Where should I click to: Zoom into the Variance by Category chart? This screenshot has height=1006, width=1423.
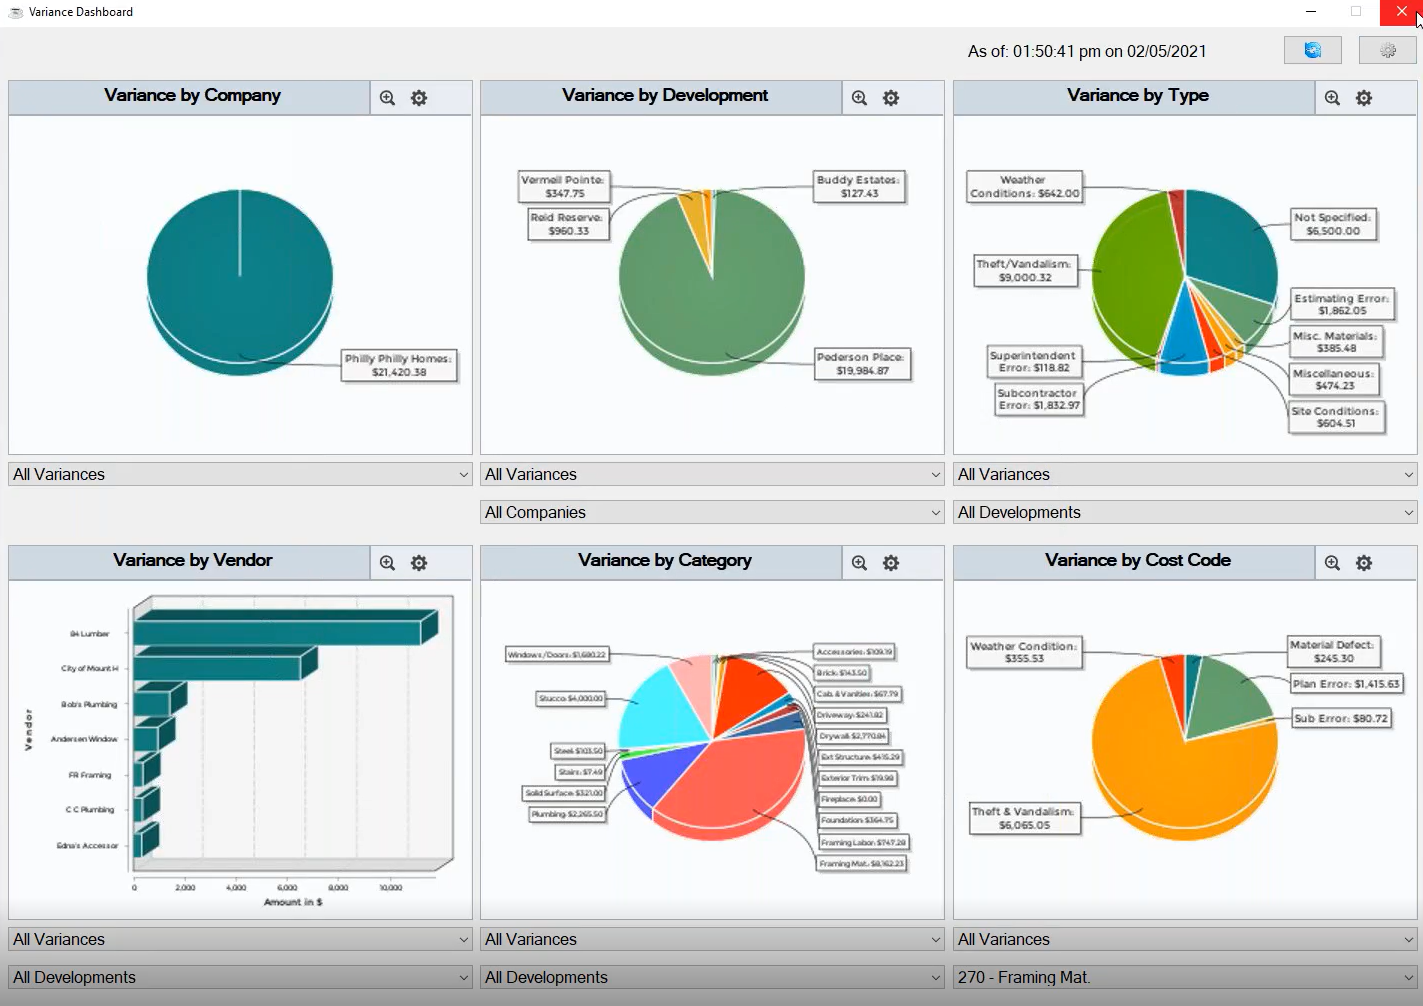coord(859,562)
